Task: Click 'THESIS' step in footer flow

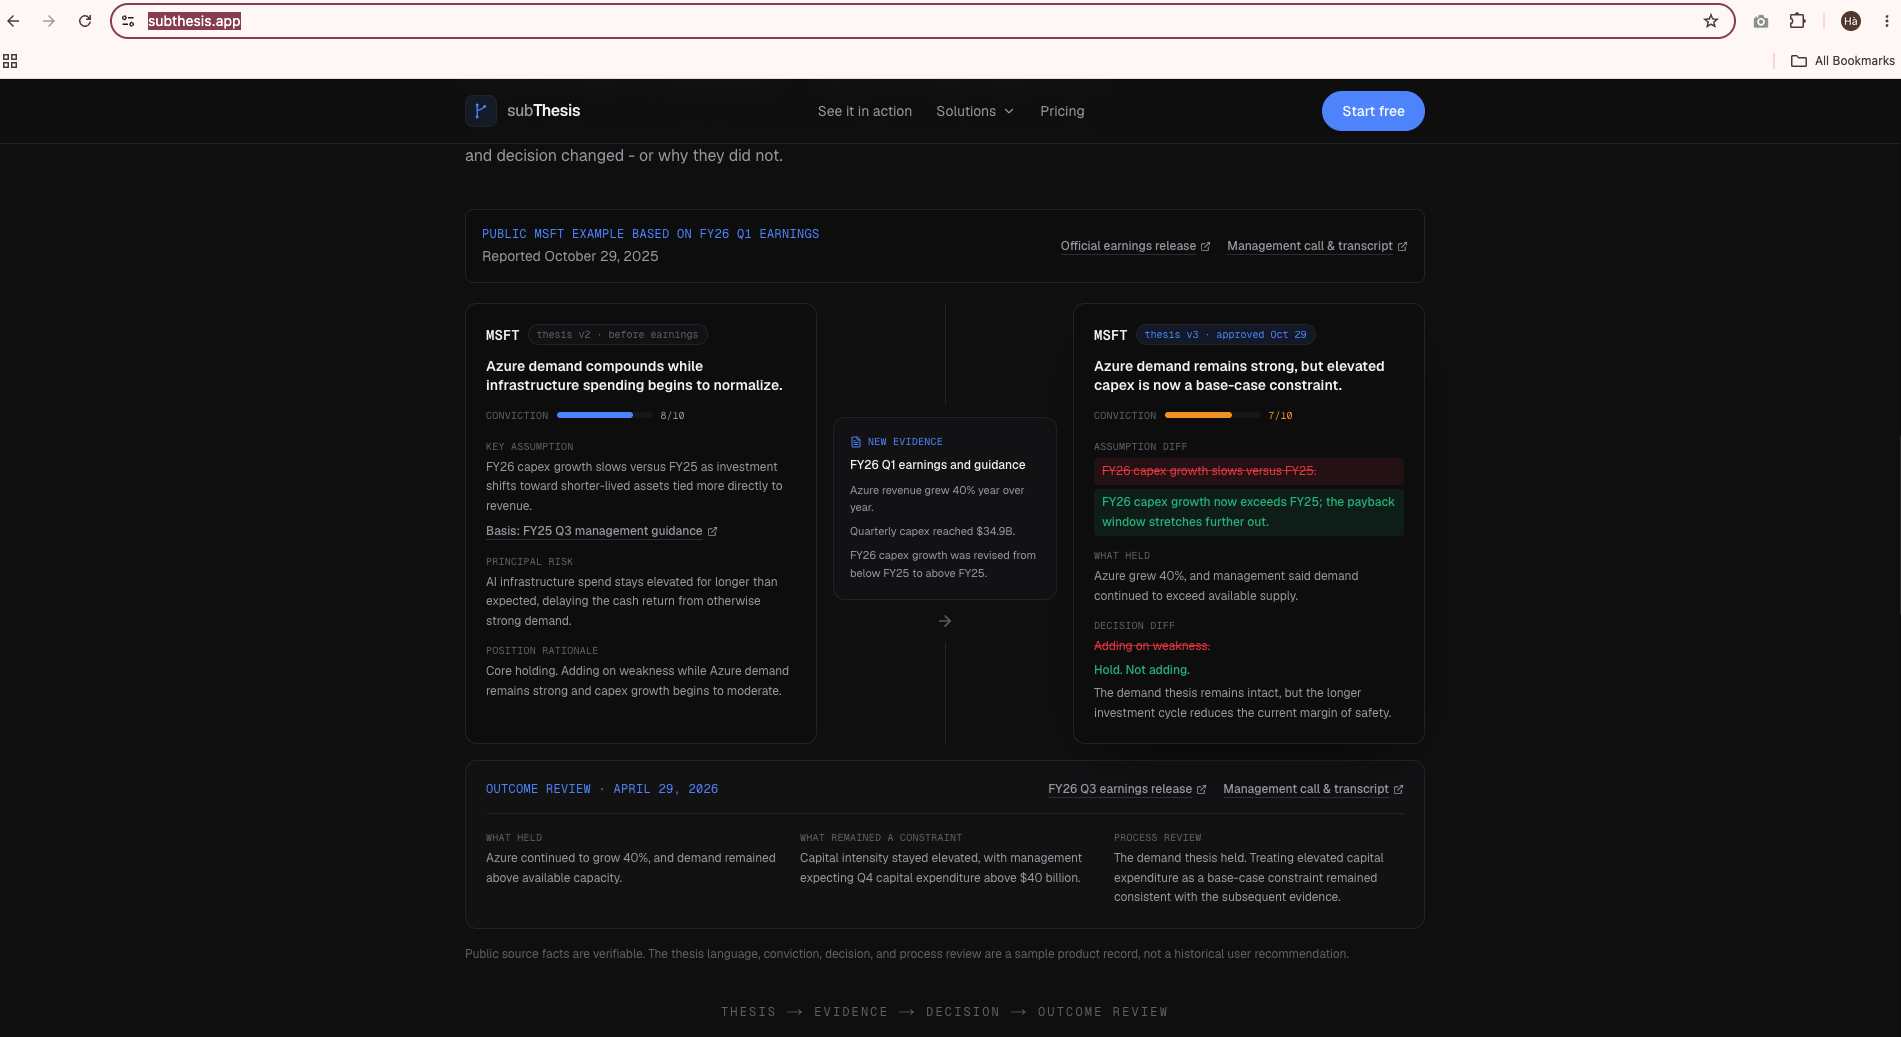Action: point(748,1012)
